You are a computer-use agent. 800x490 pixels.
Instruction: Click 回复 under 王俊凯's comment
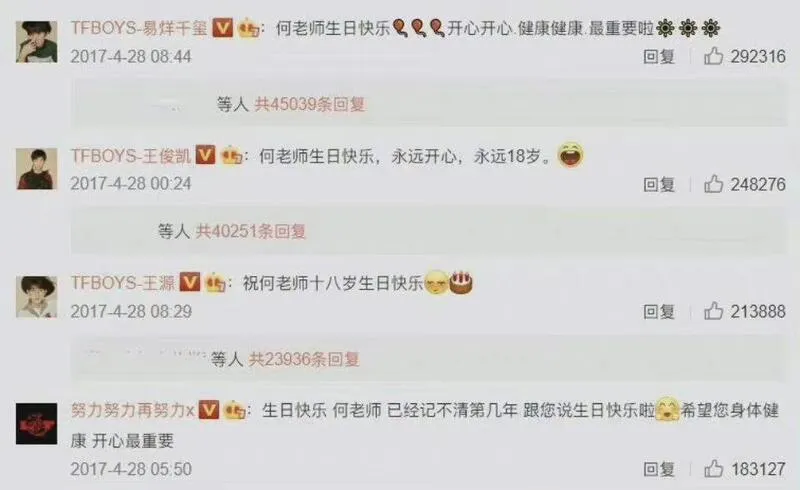point(659,184)
